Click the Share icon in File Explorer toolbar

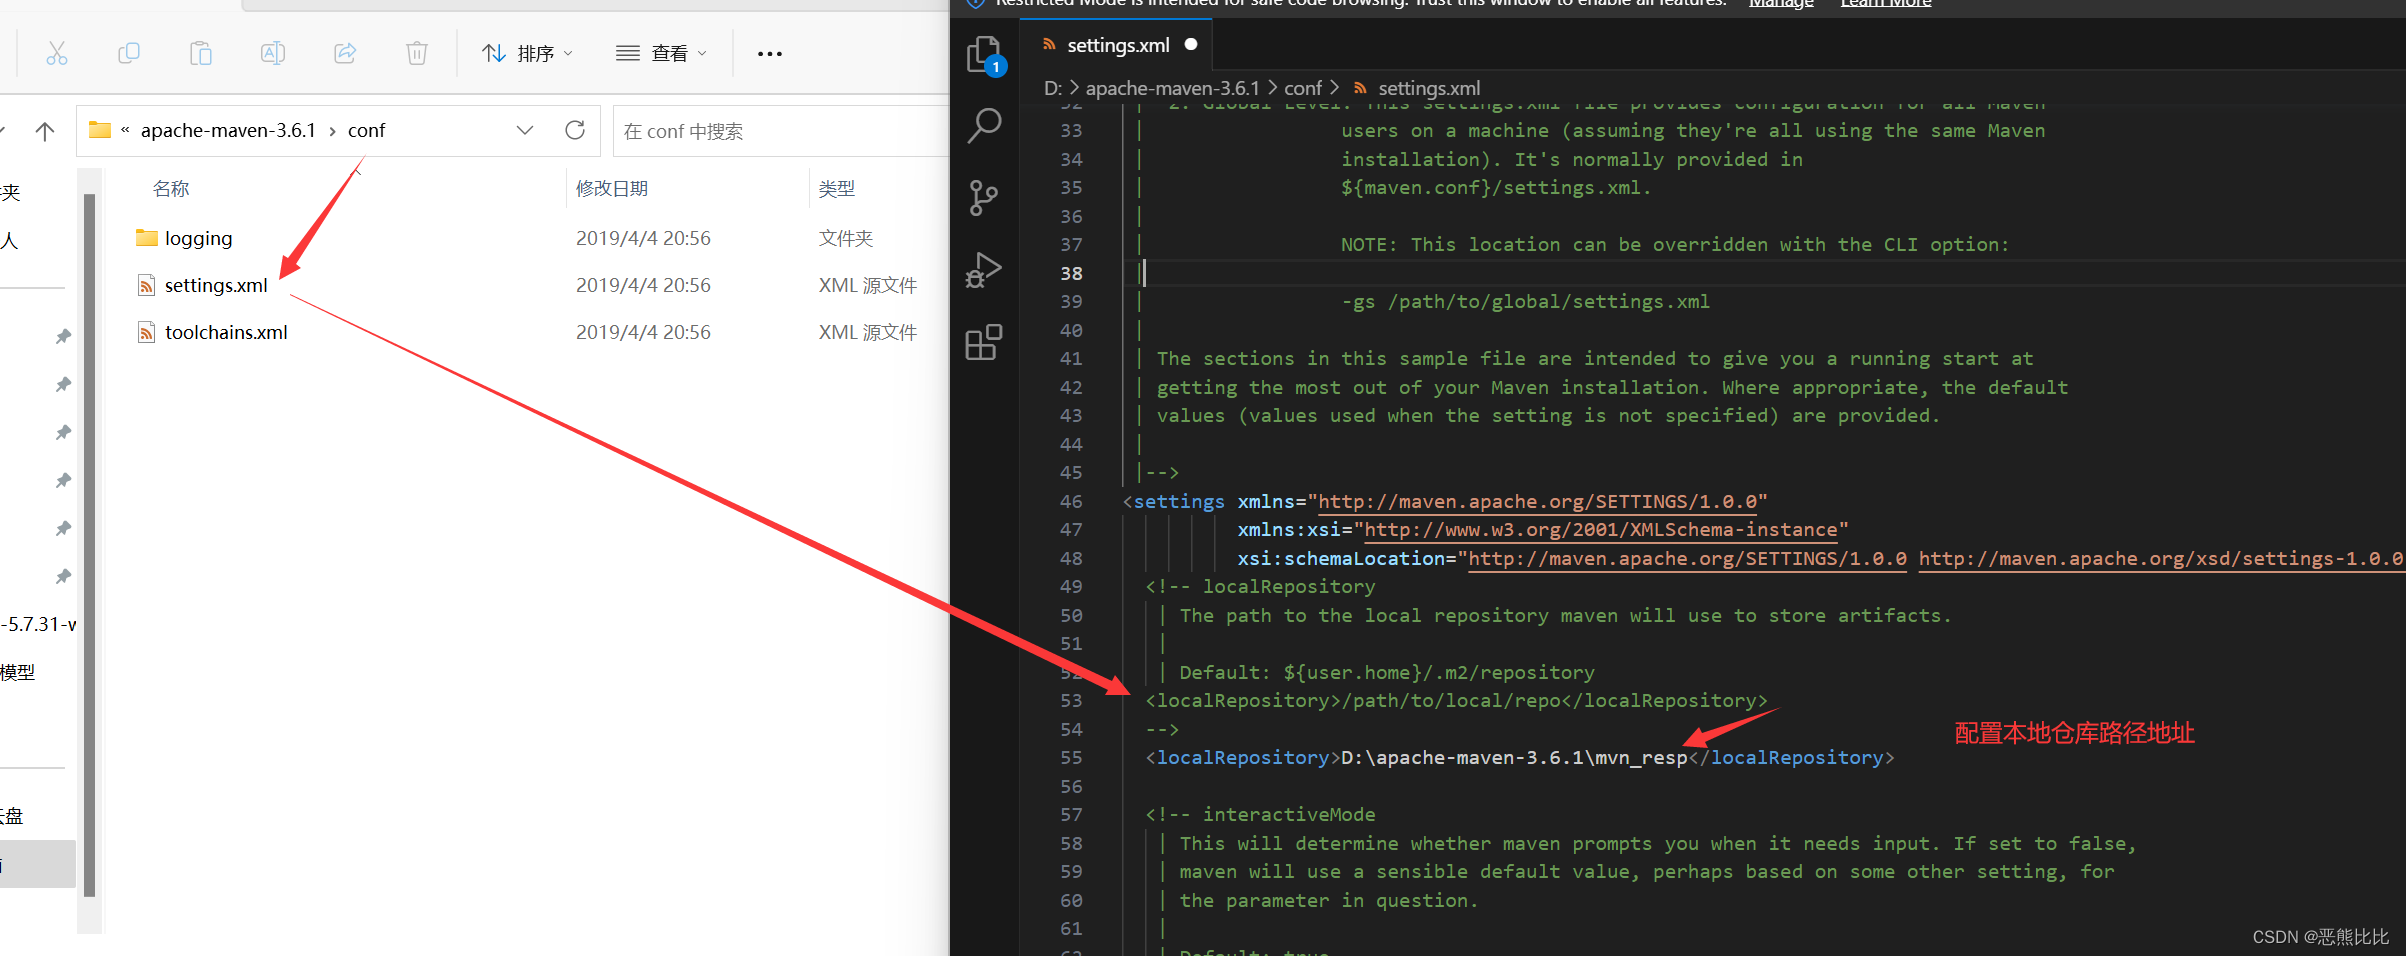coord(345,53)
